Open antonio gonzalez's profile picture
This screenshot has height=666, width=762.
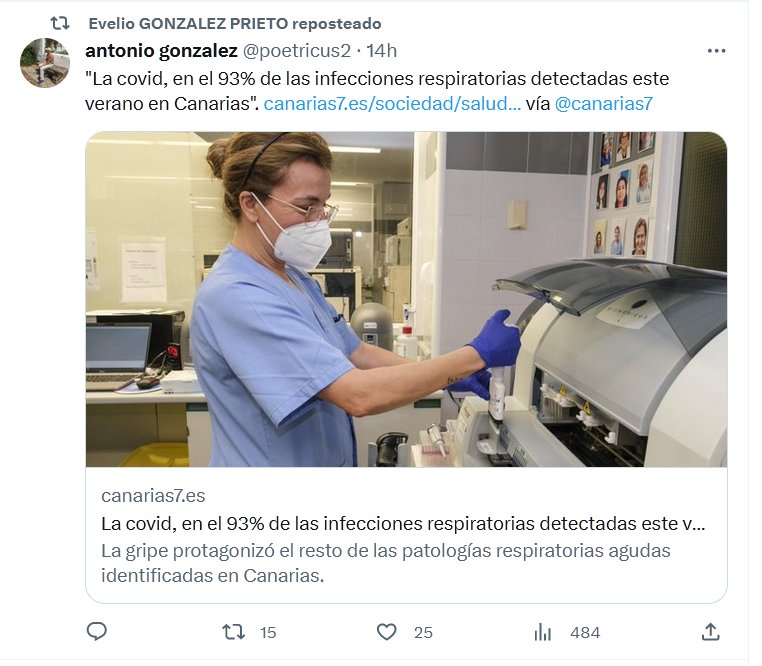click(45, 63)
